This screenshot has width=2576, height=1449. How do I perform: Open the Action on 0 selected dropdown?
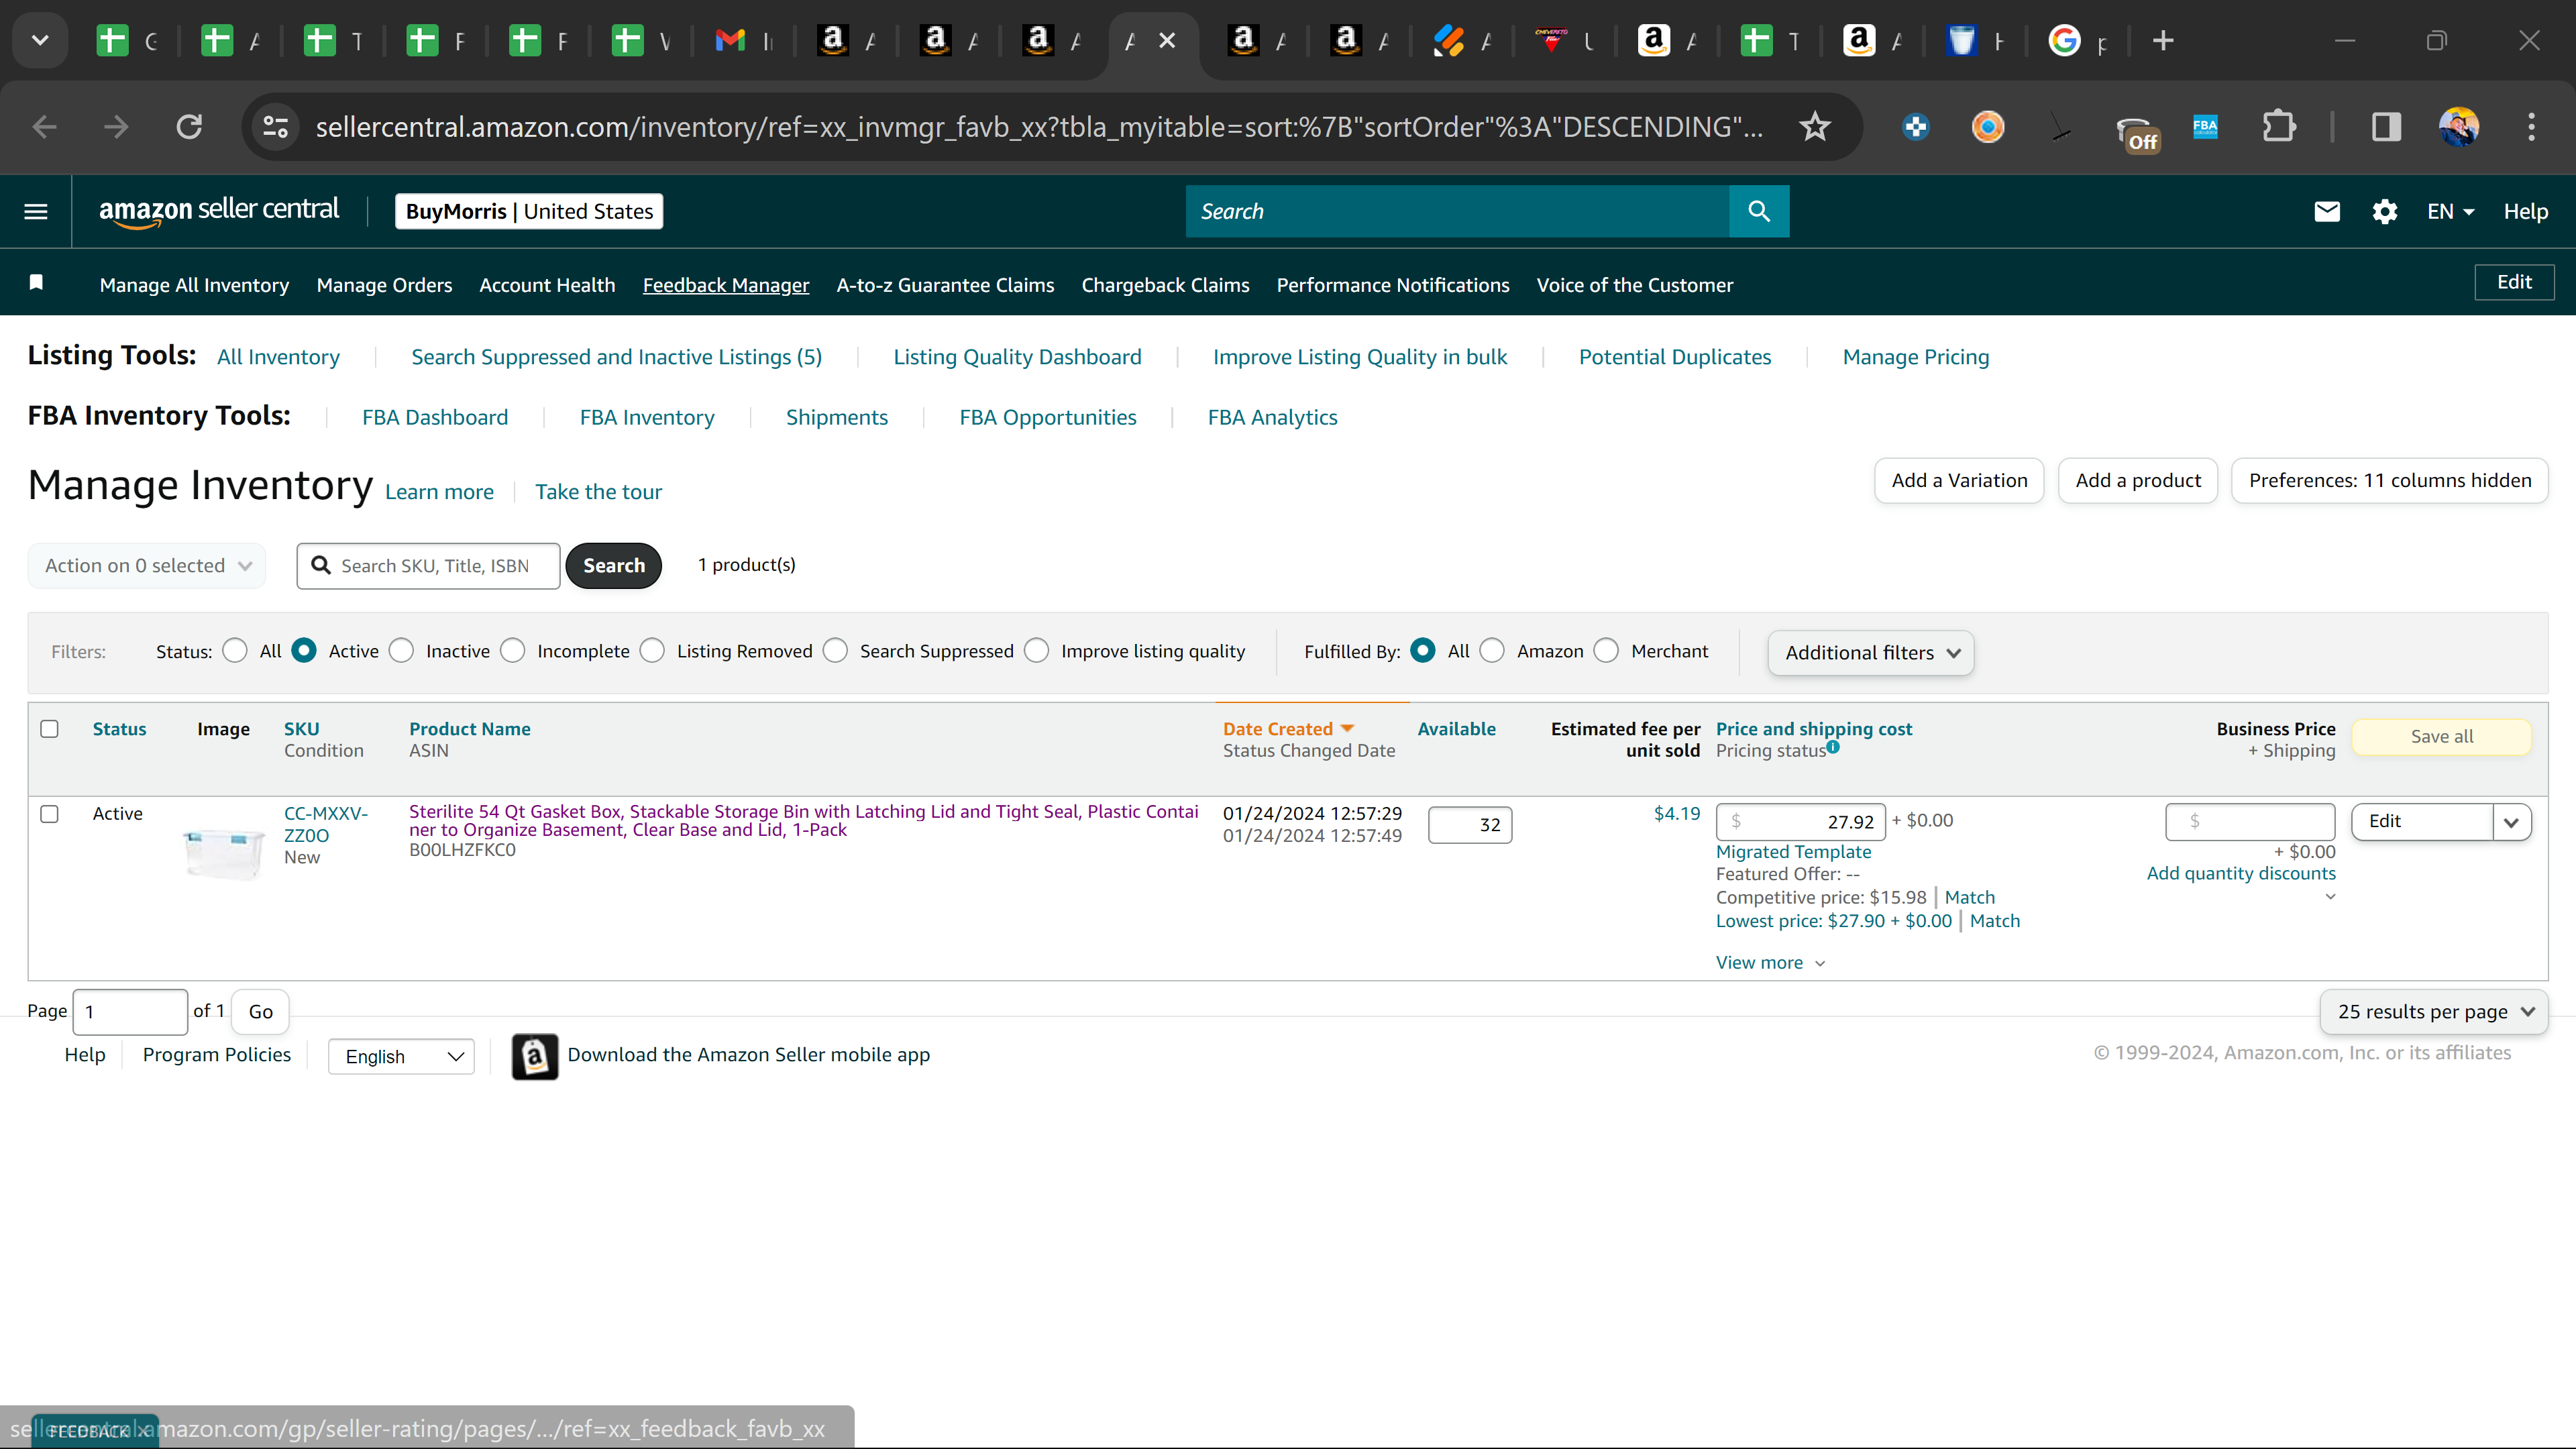147,566
